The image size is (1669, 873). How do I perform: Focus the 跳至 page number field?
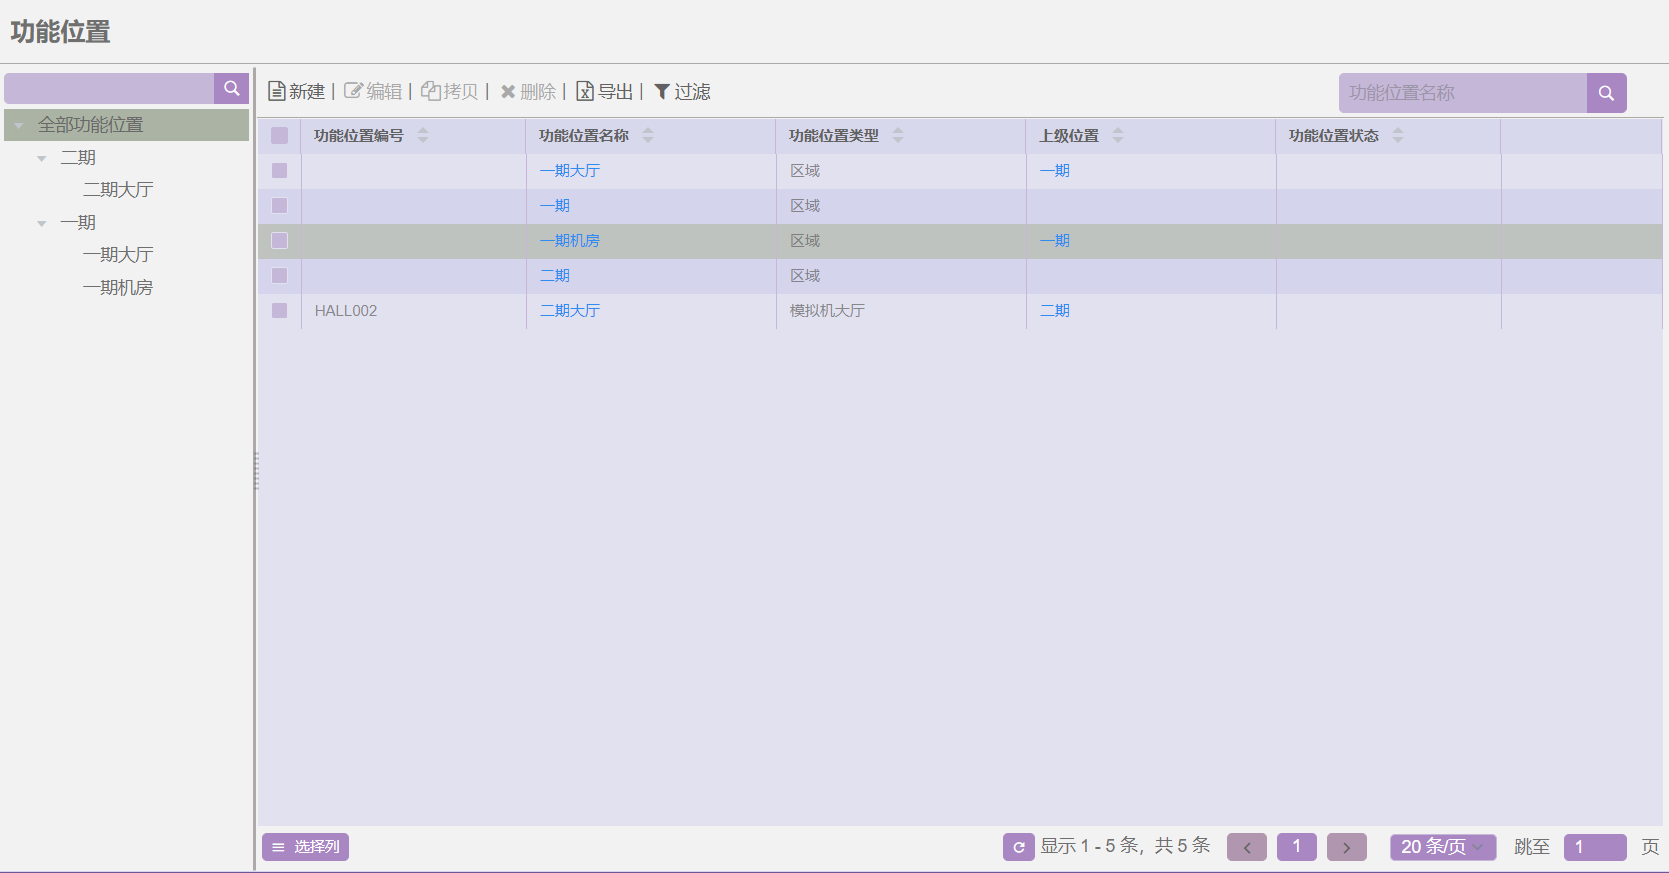(x=1595, y=847)
